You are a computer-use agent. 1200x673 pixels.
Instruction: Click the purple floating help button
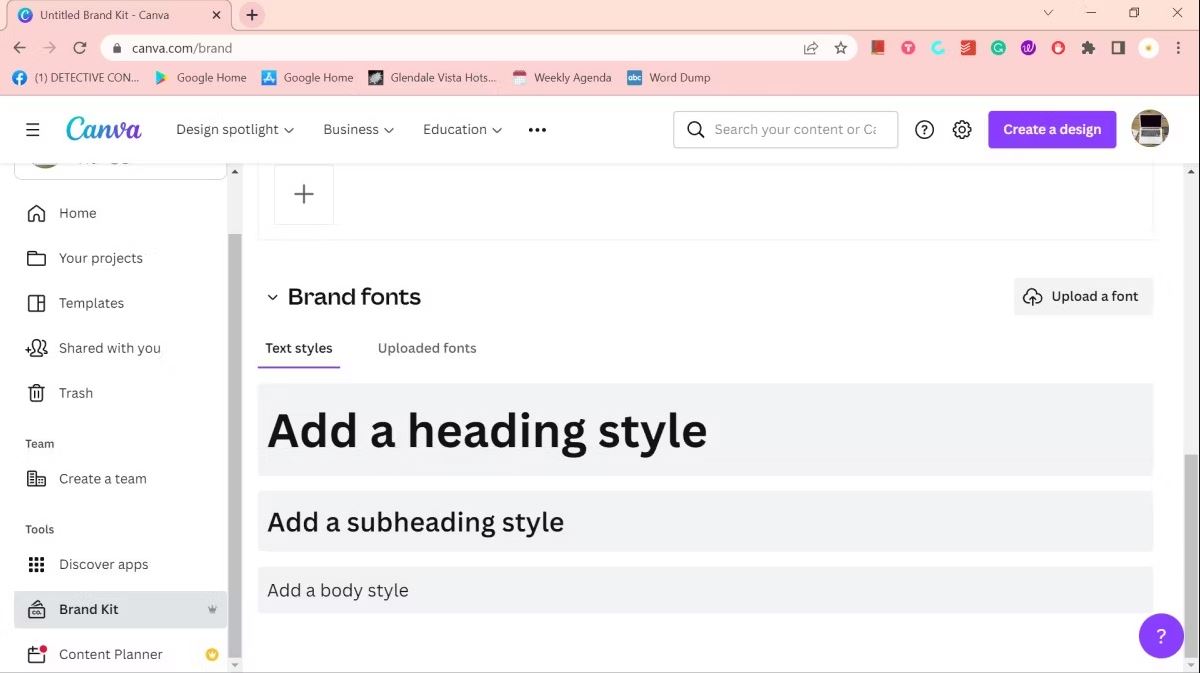(x=1161, y=636)
